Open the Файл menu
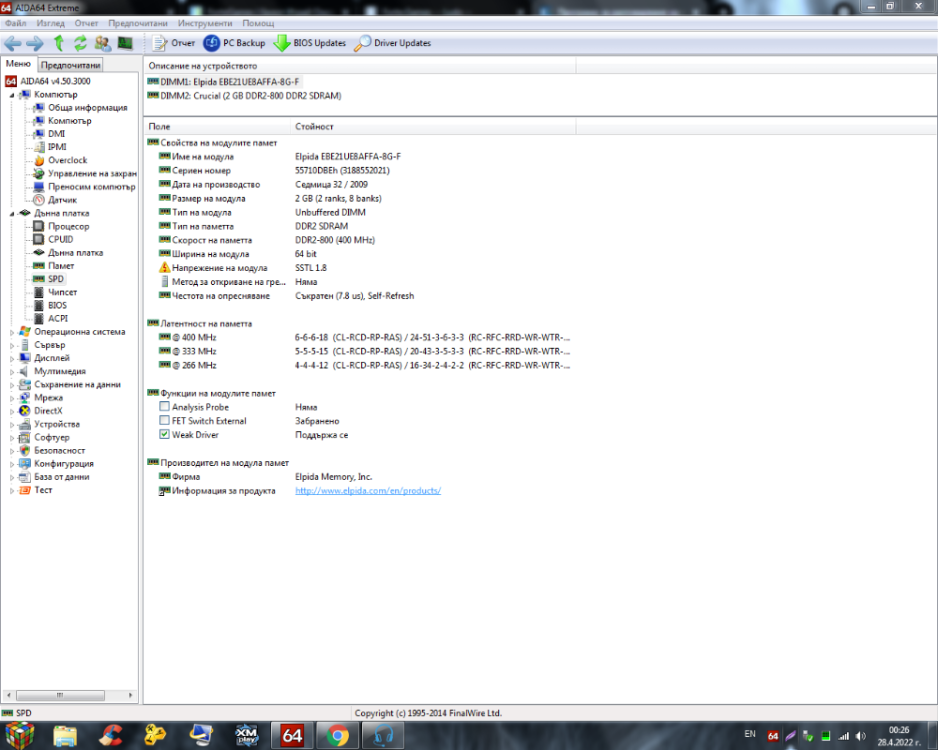The image size is (938, 750). click(16, 23)
